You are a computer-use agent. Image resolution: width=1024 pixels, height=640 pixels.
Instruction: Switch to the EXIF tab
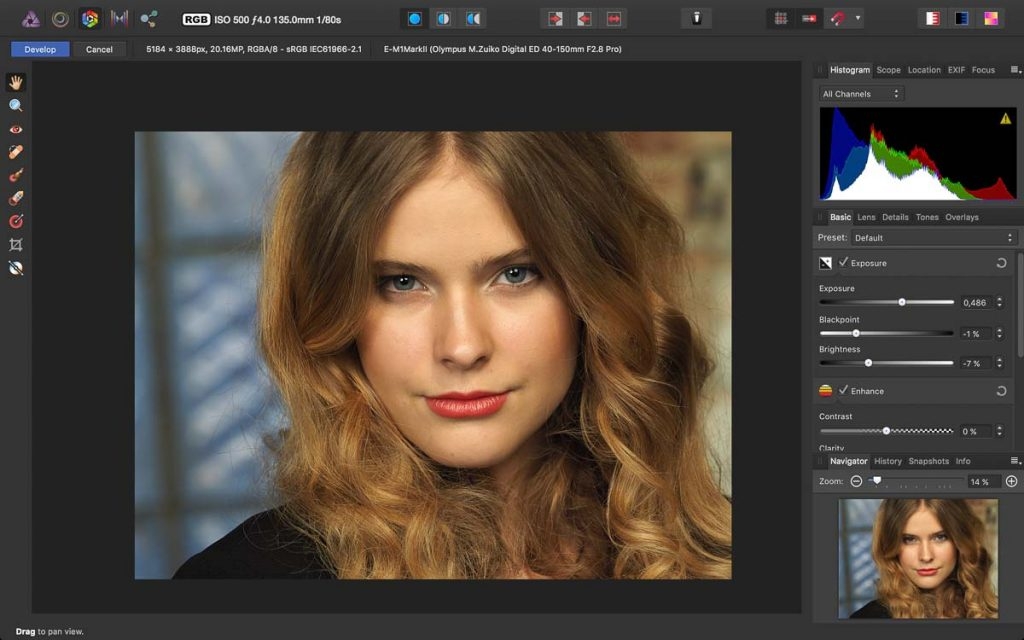(x=956, y=70)
